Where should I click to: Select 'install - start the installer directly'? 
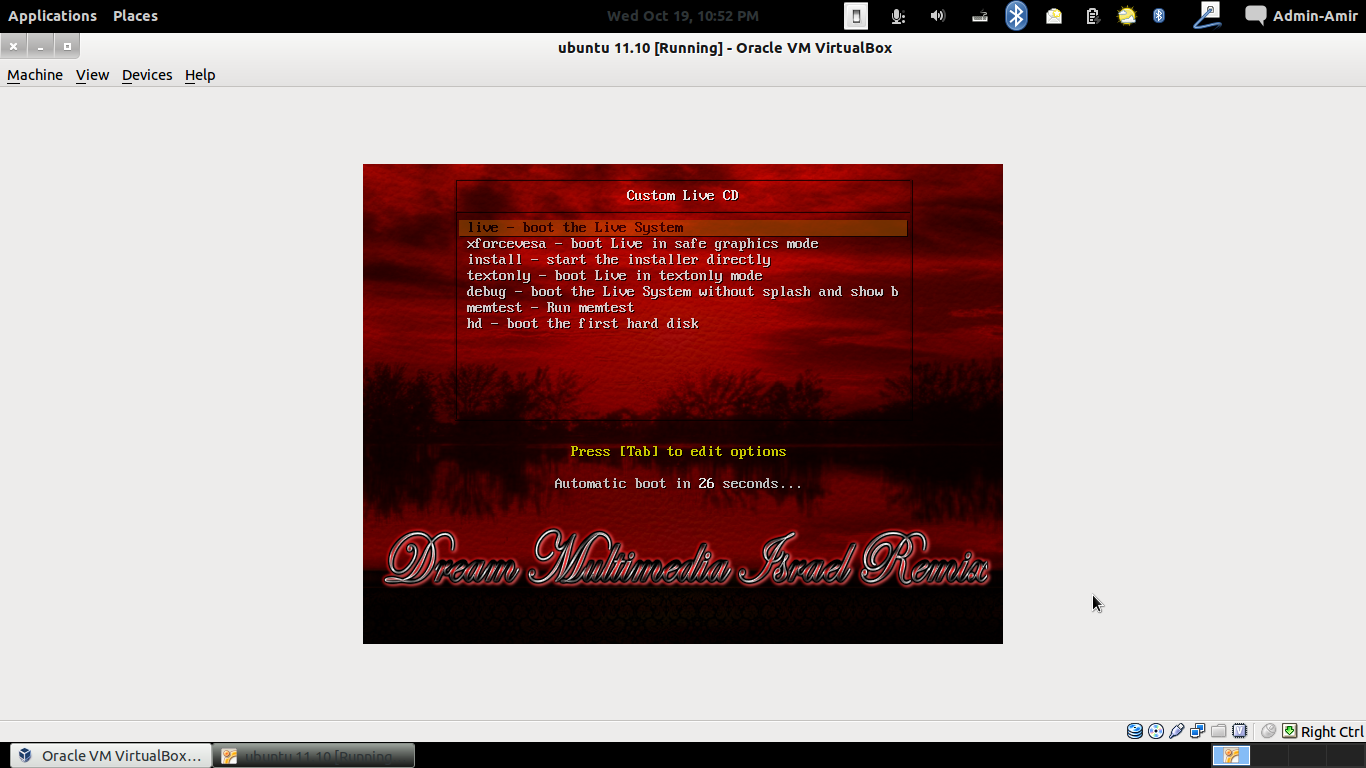[x=683, y=260]
